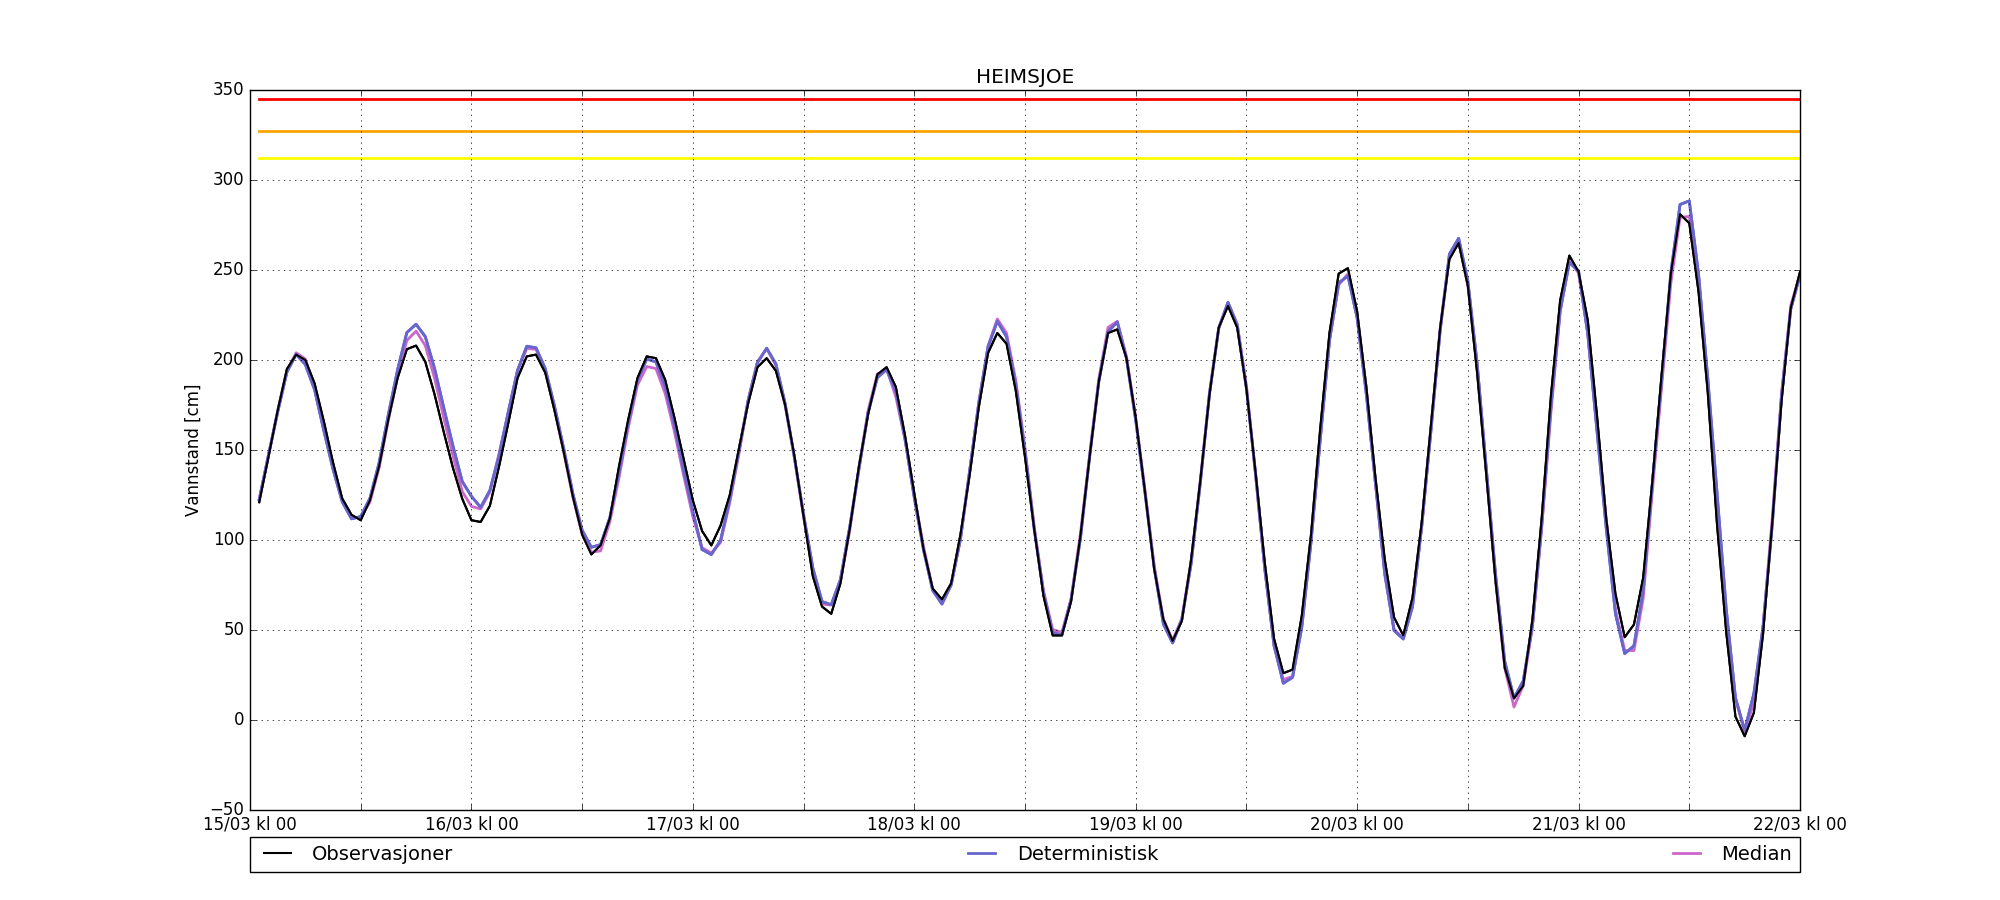2000x900 pixels.
Task: Click the HEIMSJOE chart title
Action: point(1024,77)
